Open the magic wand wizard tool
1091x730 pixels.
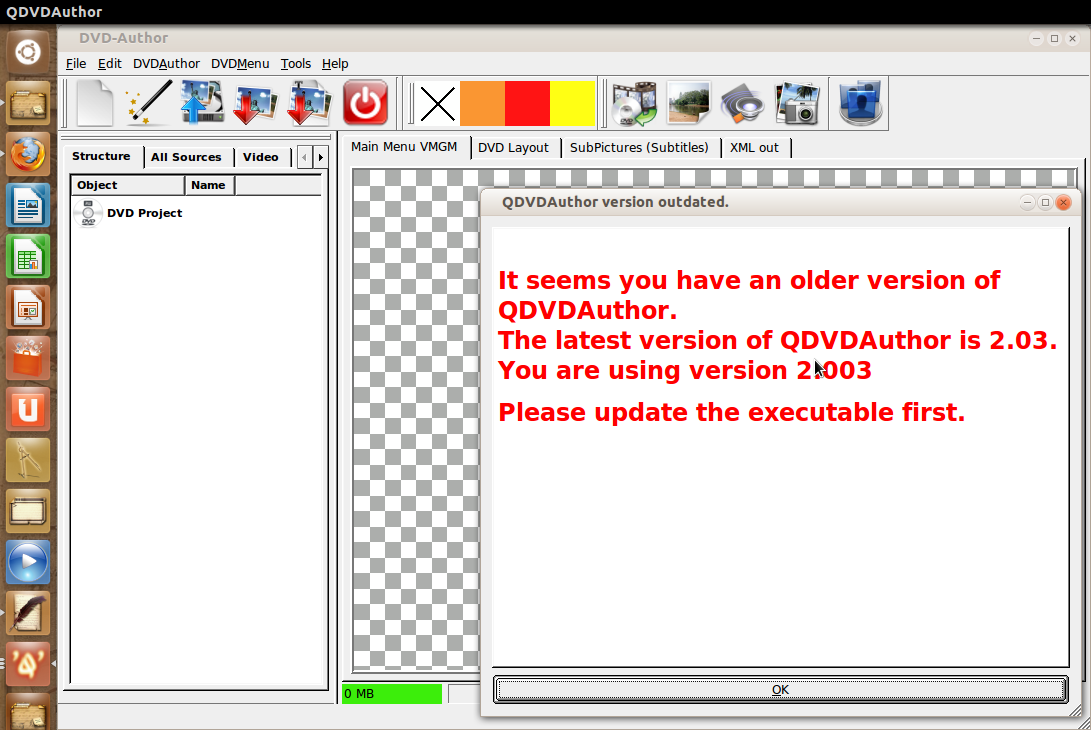coord(148,103)
